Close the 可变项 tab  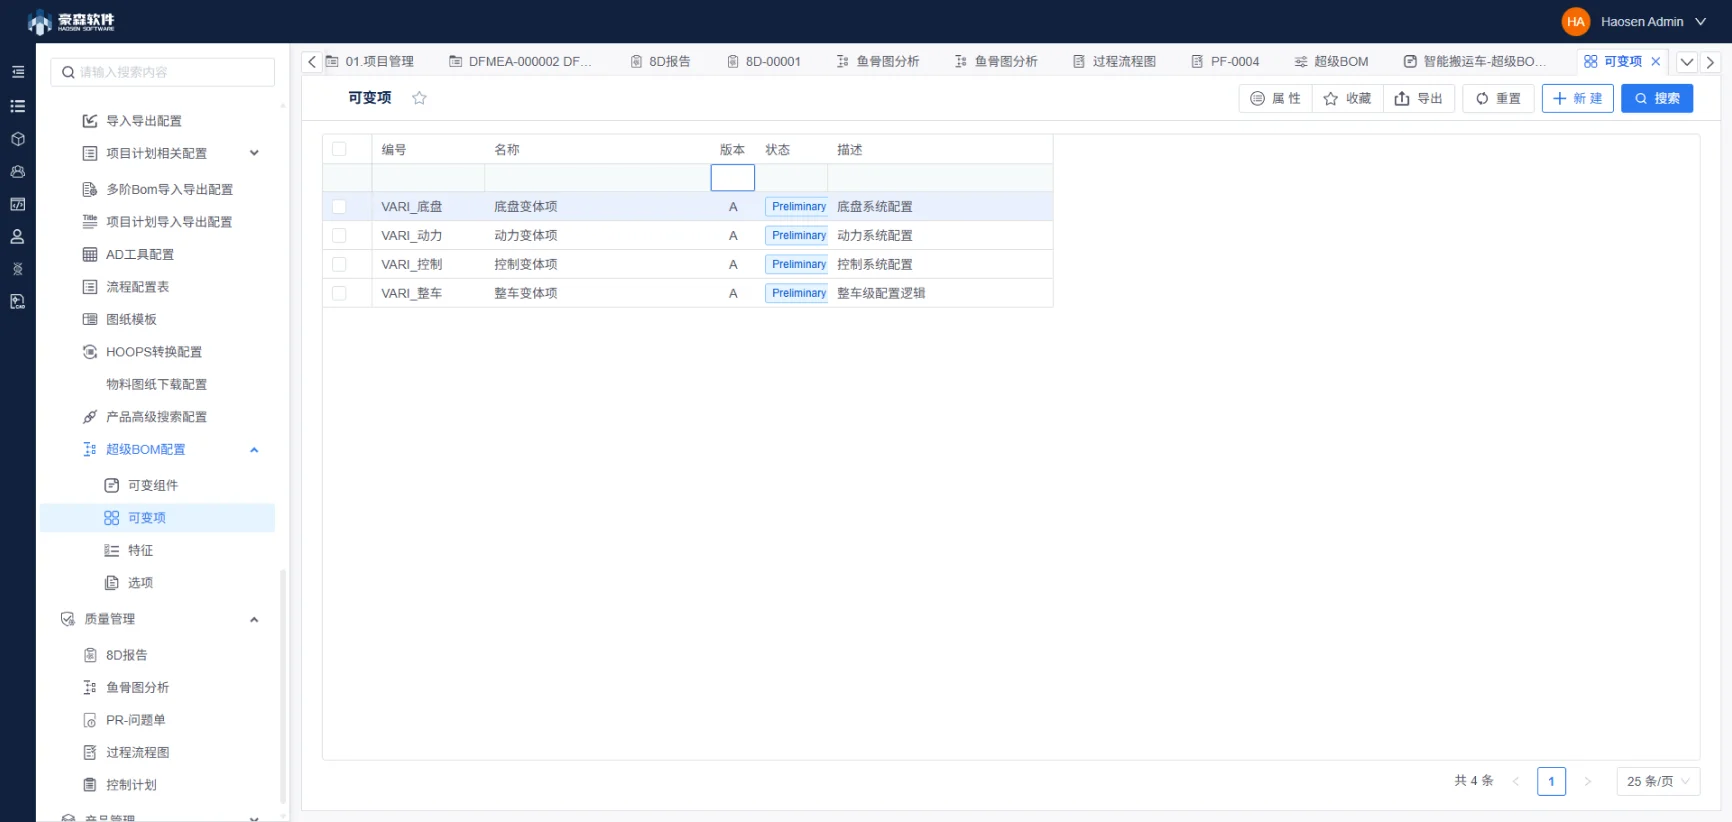point(1656,62)
